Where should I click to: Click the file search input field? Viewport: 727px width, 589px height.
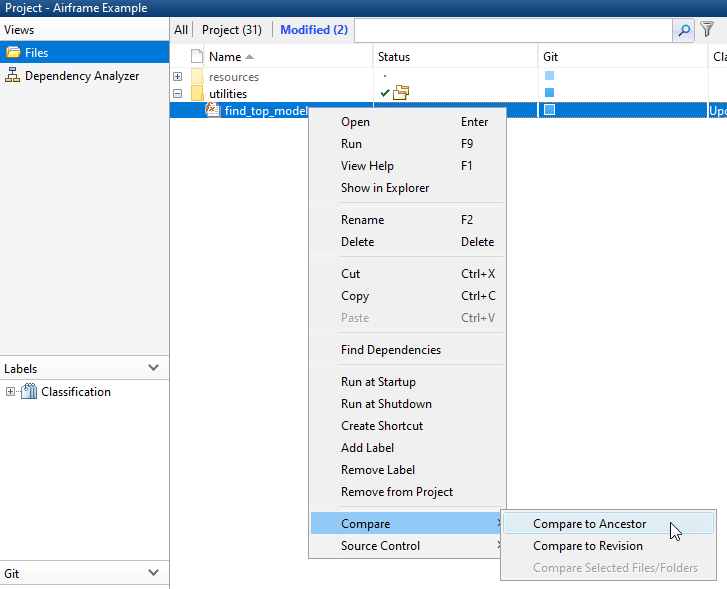(x=512, y=30)
